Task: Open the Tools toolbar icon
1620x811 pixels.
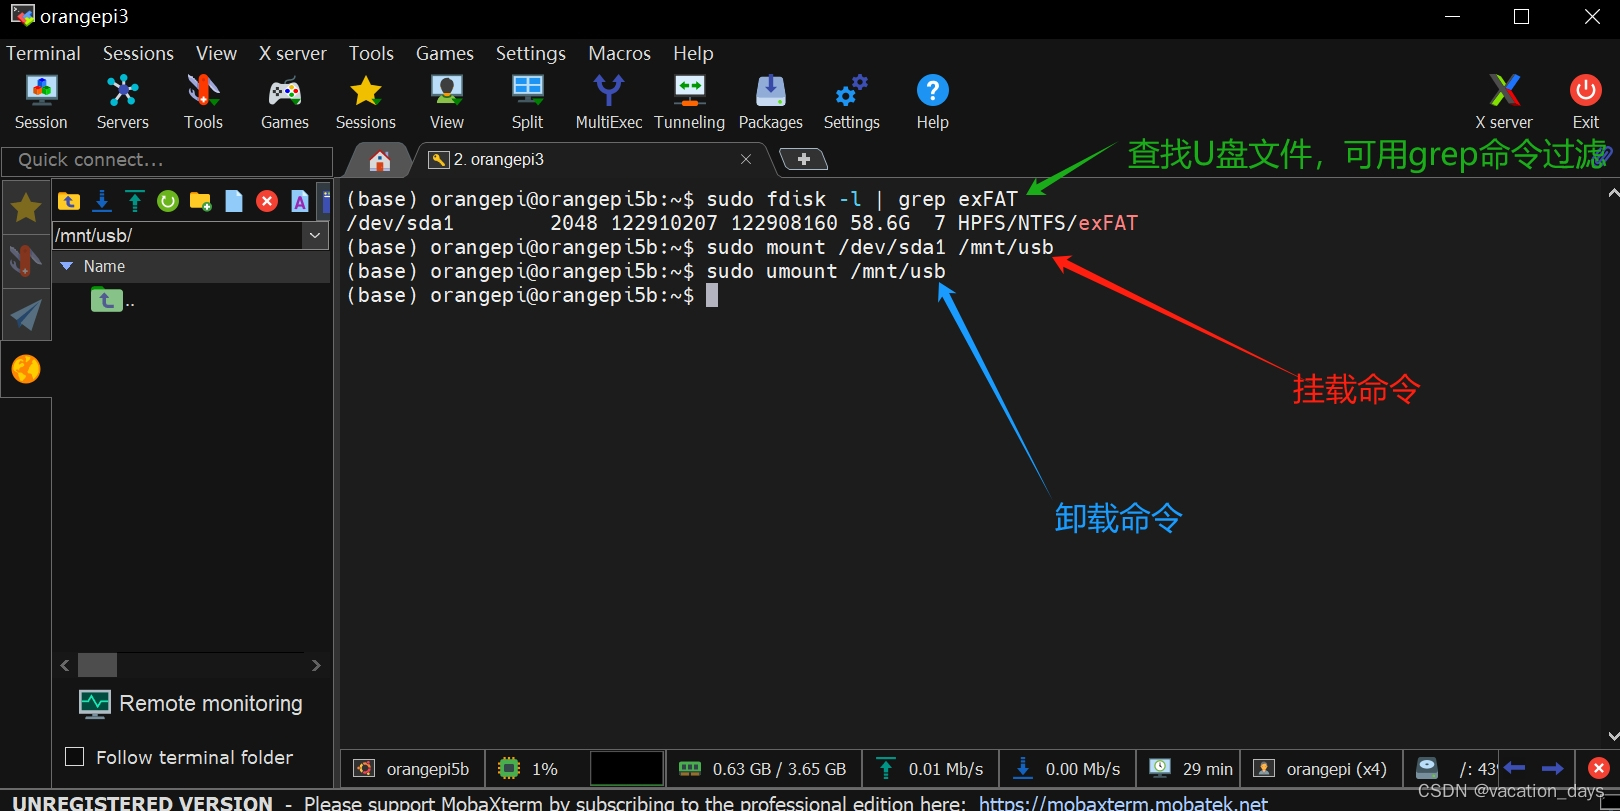Action: pos(203,103)
